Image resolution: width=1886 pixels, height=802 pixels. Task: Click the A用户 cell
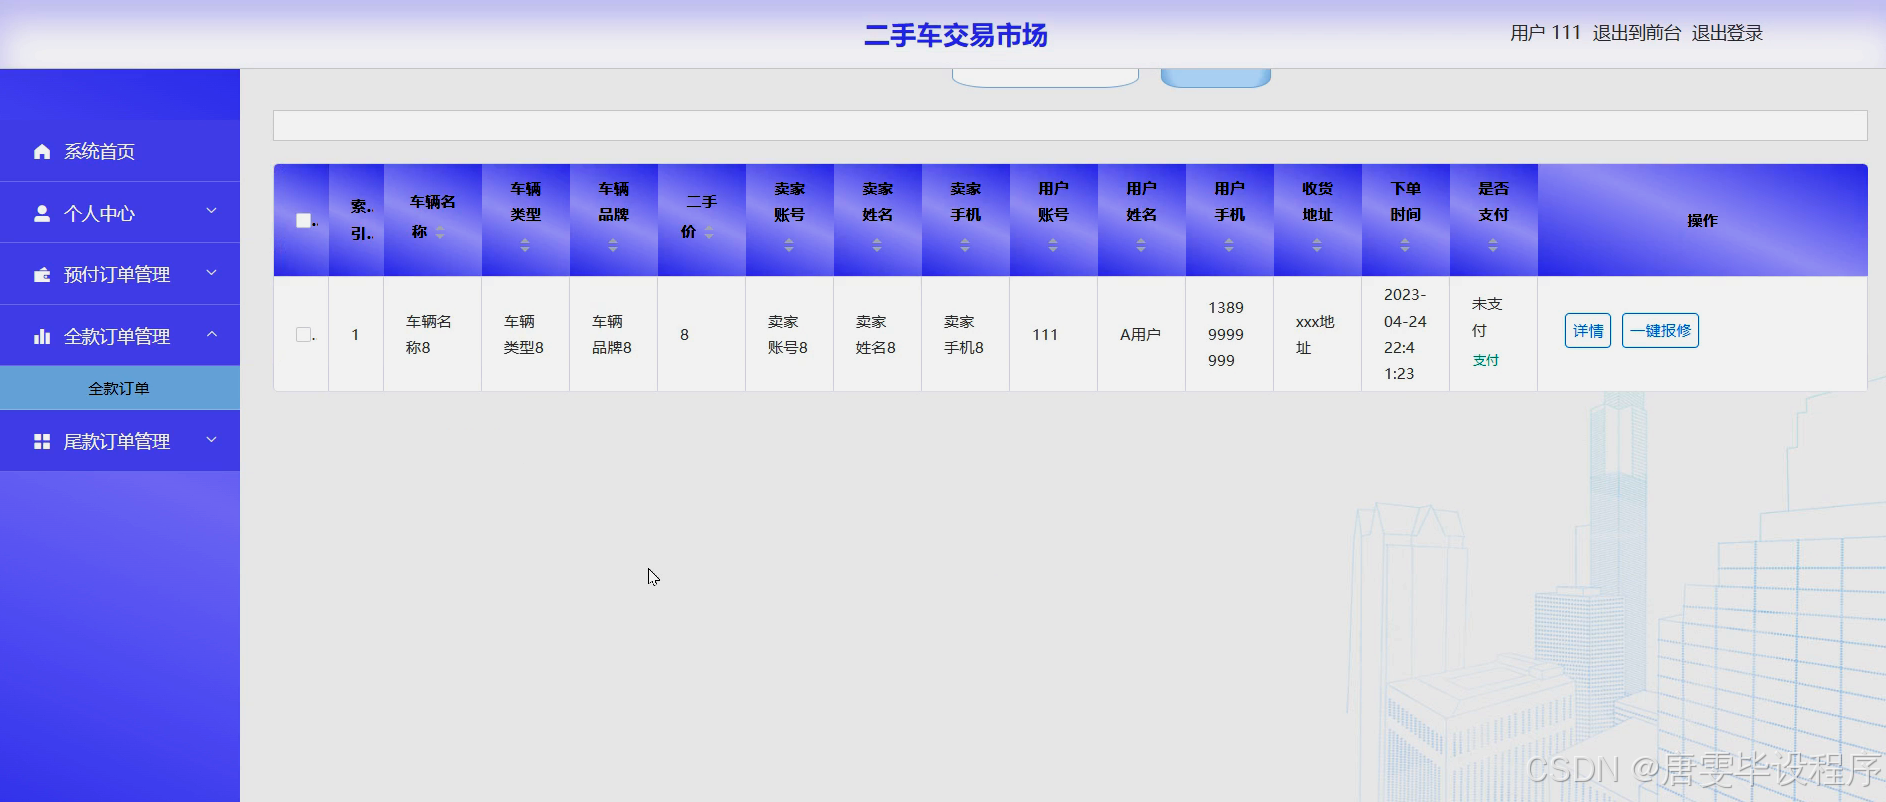1141,334
